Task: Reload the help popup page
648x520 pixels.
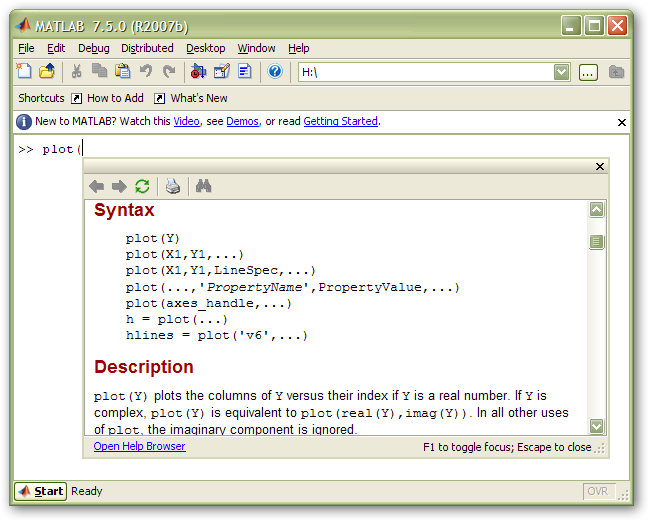Action: tap(142, 186)
